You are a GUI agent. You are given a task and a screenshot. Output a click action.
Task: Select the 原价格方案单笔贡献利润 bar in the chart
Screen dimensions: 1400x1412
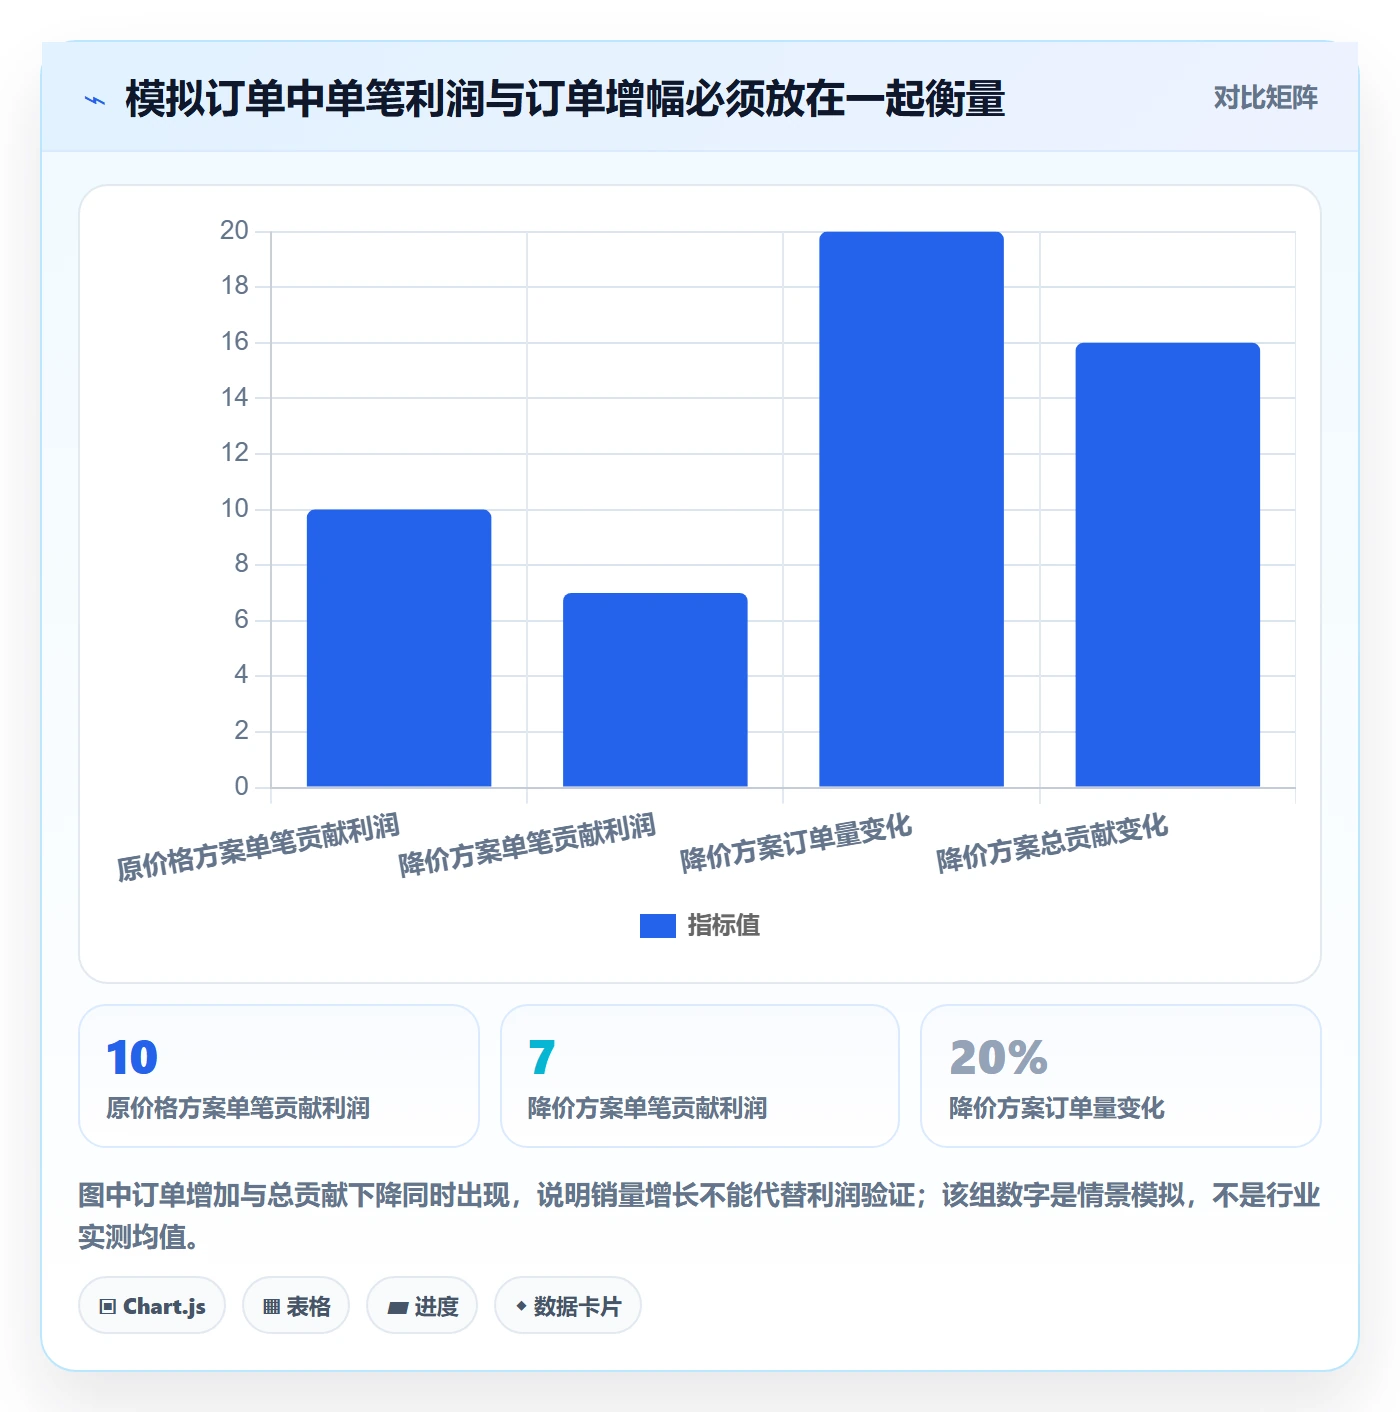point(399,648)
